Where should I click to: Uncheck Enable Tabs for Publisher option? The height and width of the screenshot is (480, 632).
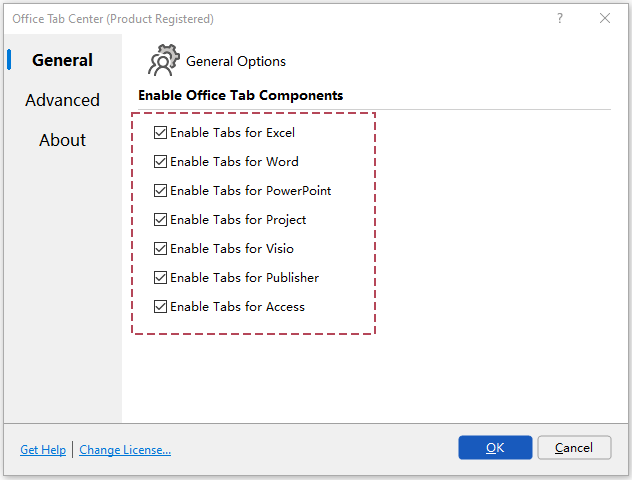coord(161,278)
